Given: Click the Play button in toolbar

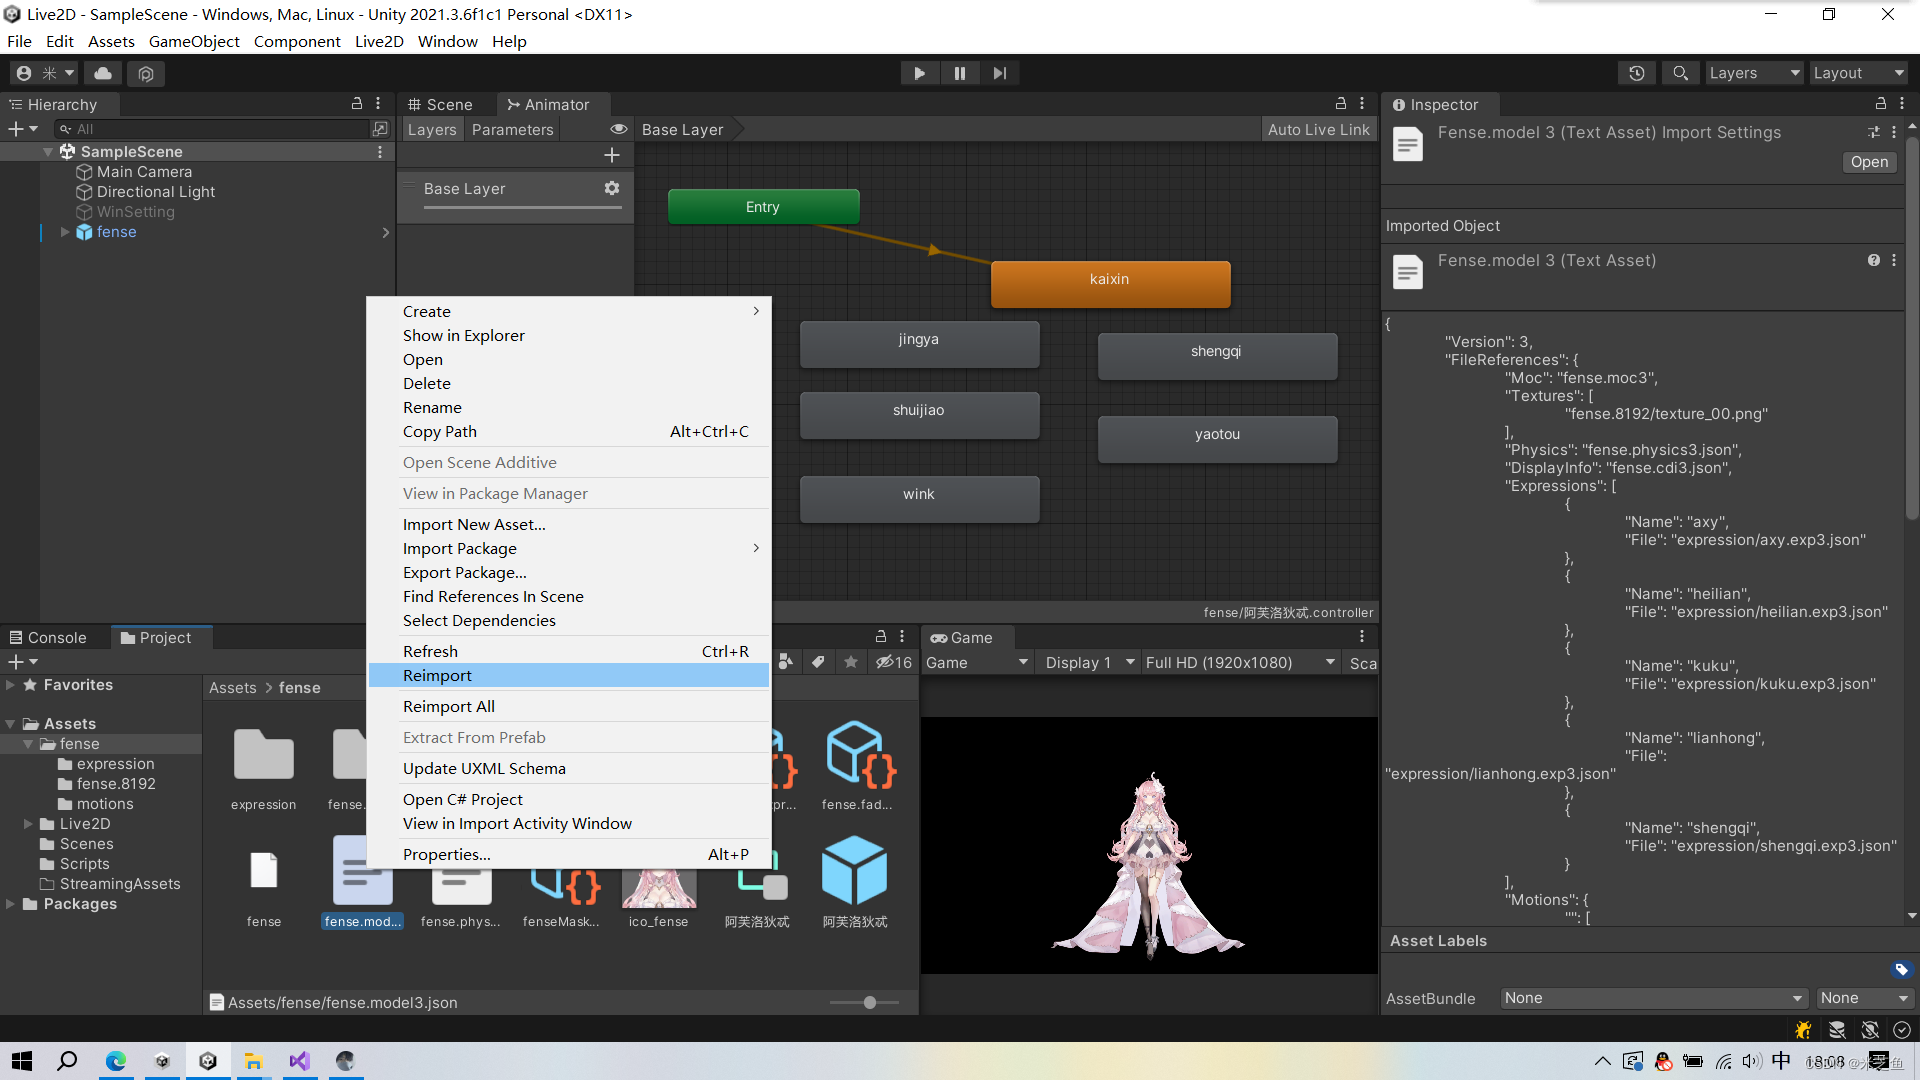Looking at the screenshot, I should (919, 73).
